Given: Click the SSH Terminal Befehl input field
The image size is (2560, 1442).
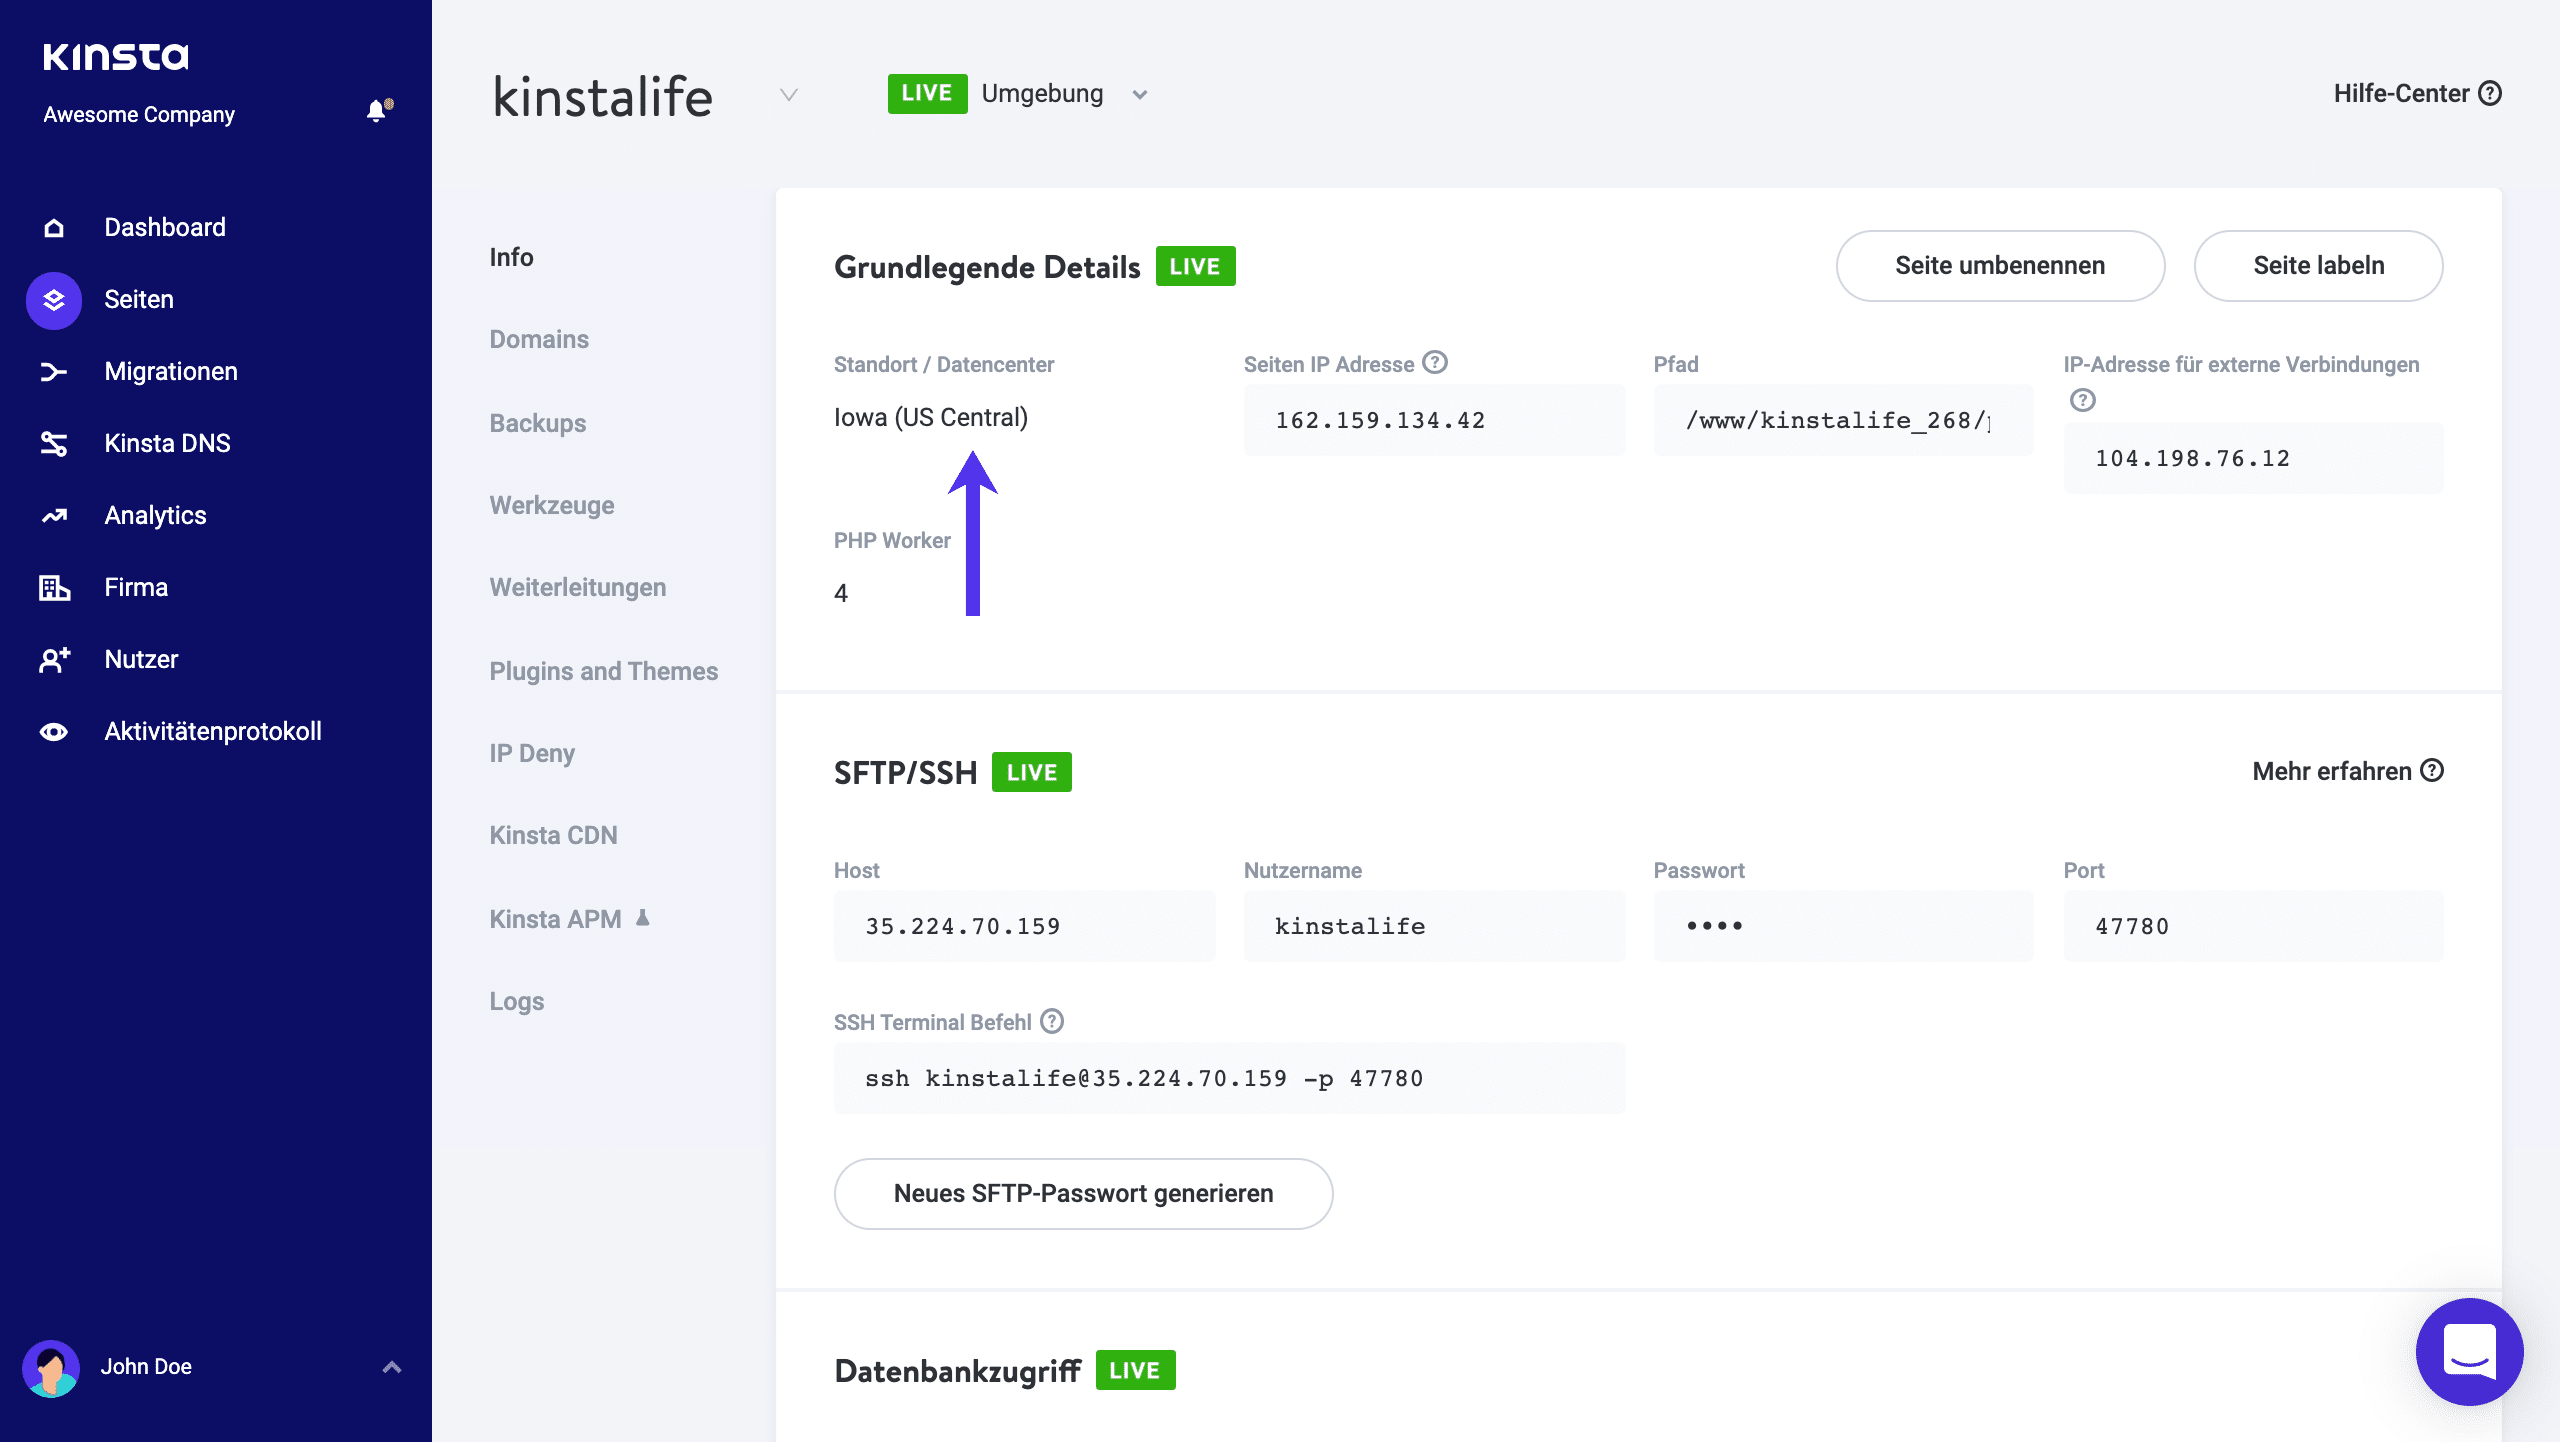Looking at the screenshot, I should [x=1225, y=1078].
